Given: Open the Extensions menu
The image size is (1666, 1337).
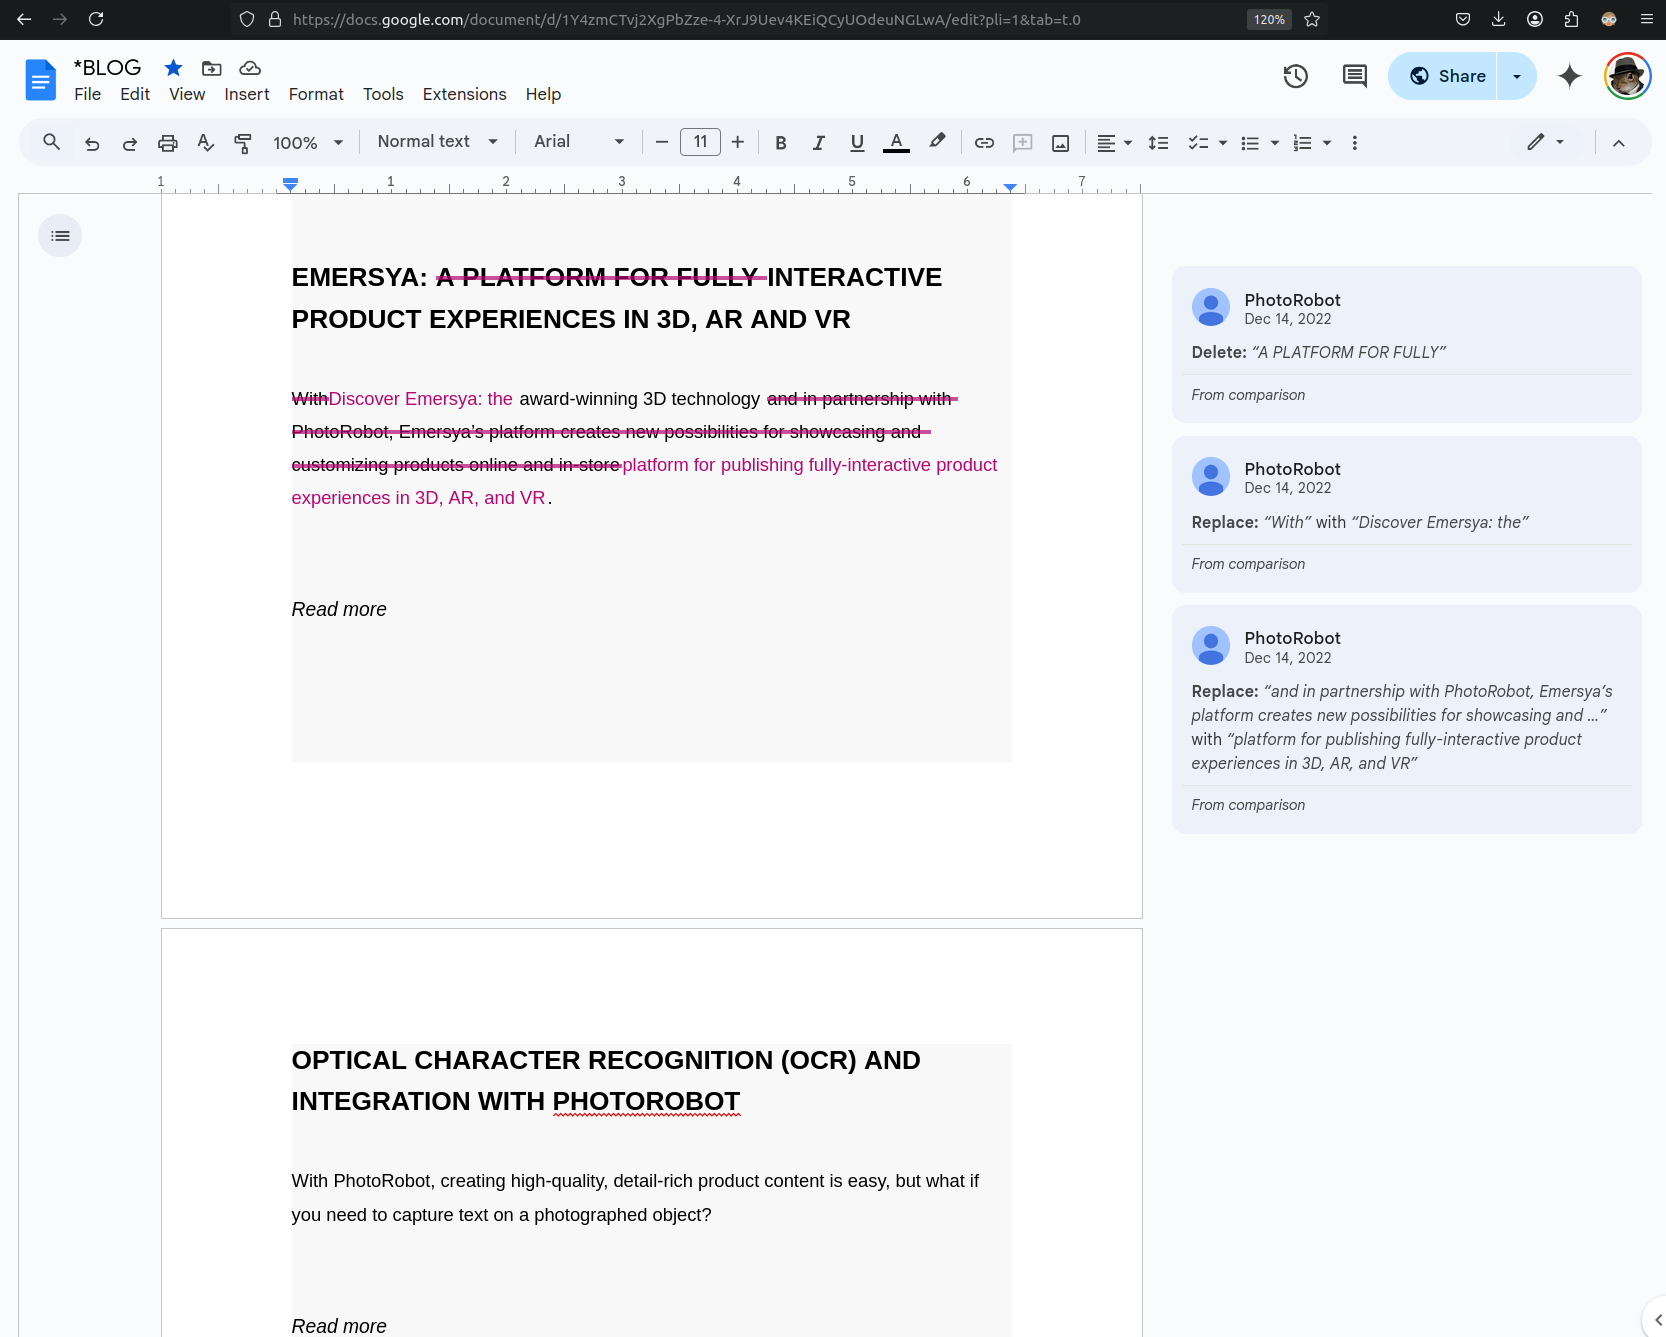Looking at the screenshot, I should click(464, 94).
